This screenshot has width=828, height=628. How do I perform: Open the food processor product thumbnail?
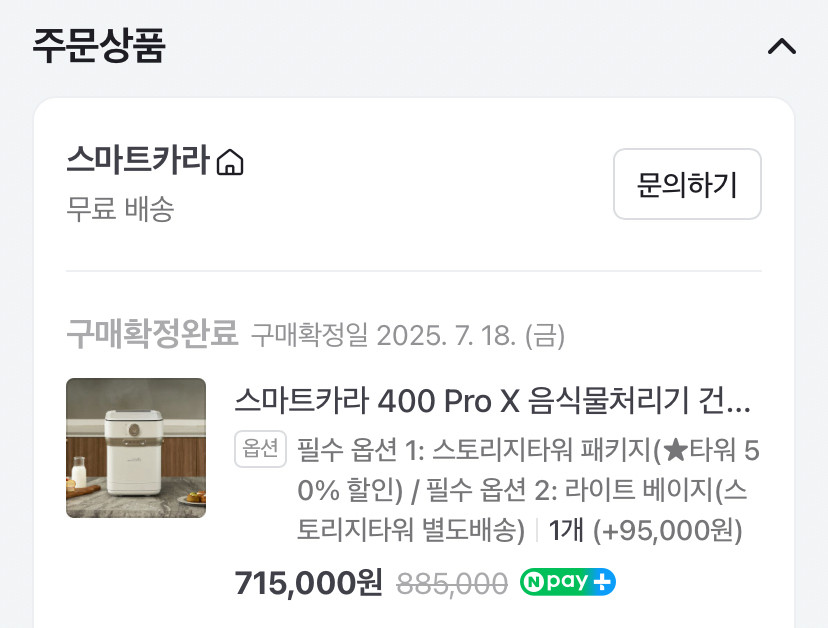136,448
